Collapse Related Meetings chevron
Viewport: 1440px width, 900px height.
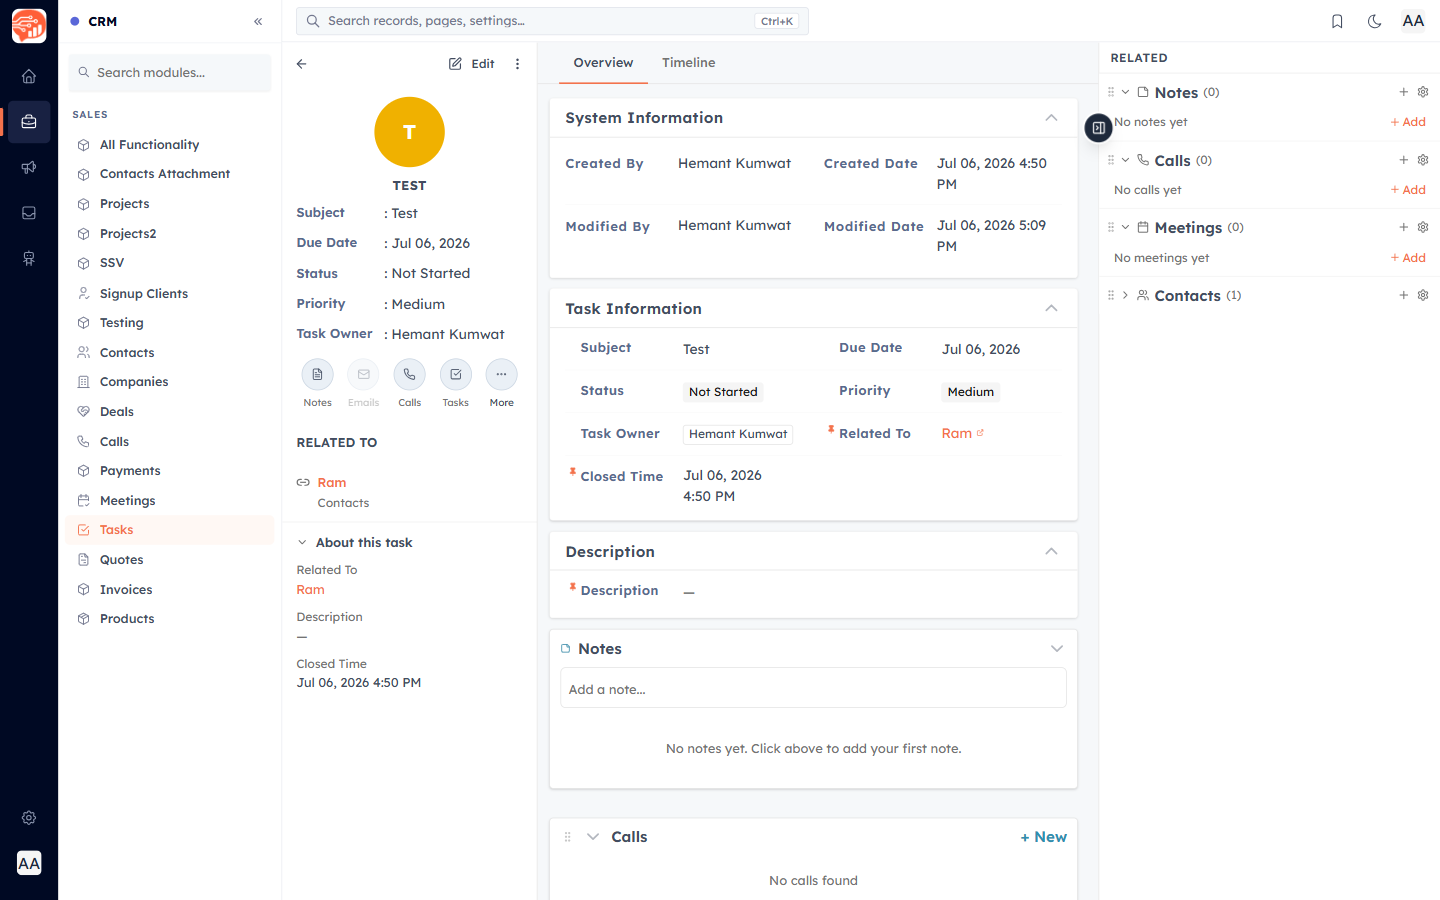1125,227
